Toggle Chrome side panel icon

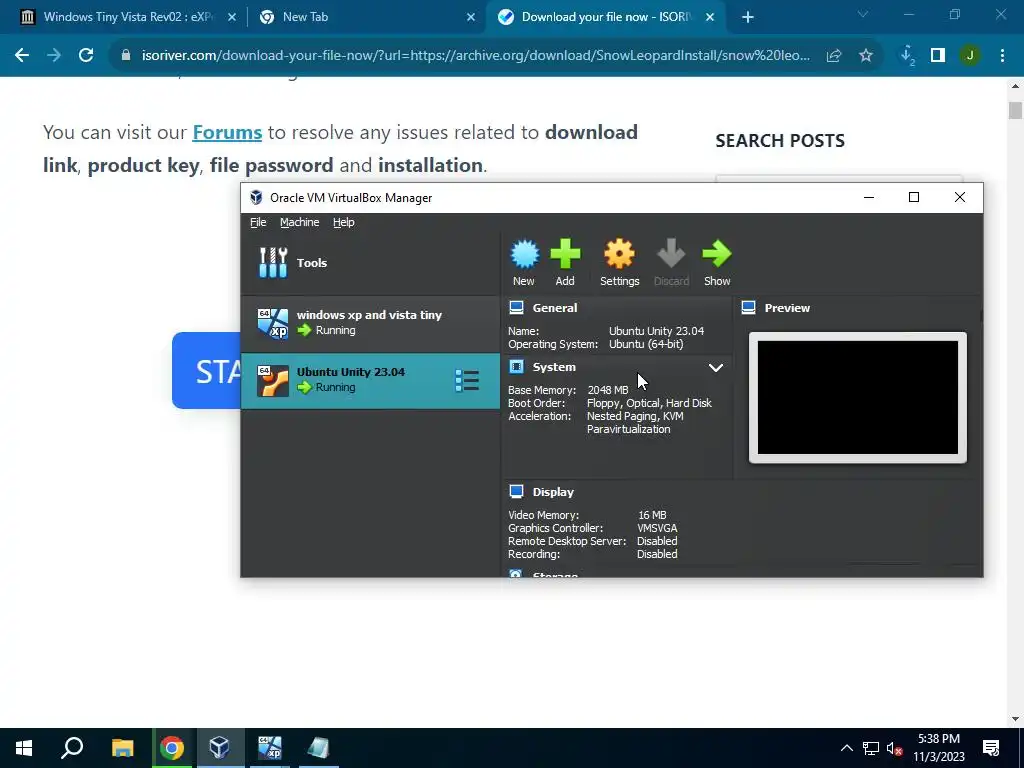coord(938,56)
